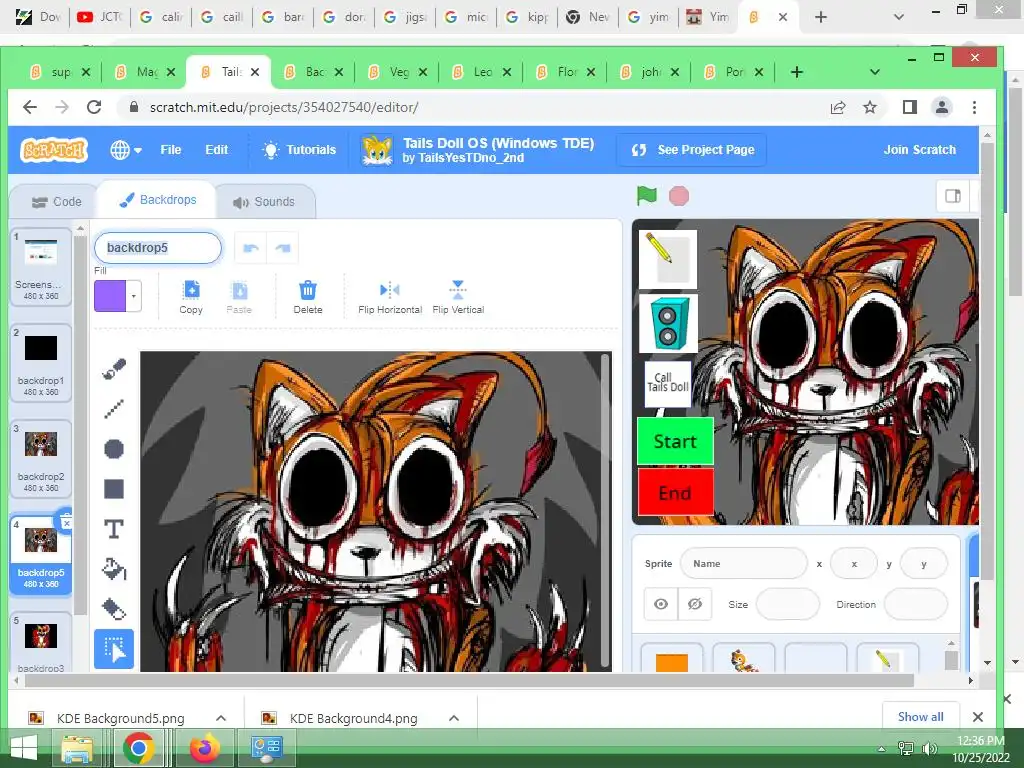1024x768 pixels.
Task: Select the Line tool
Action: (x=114, y=409)
